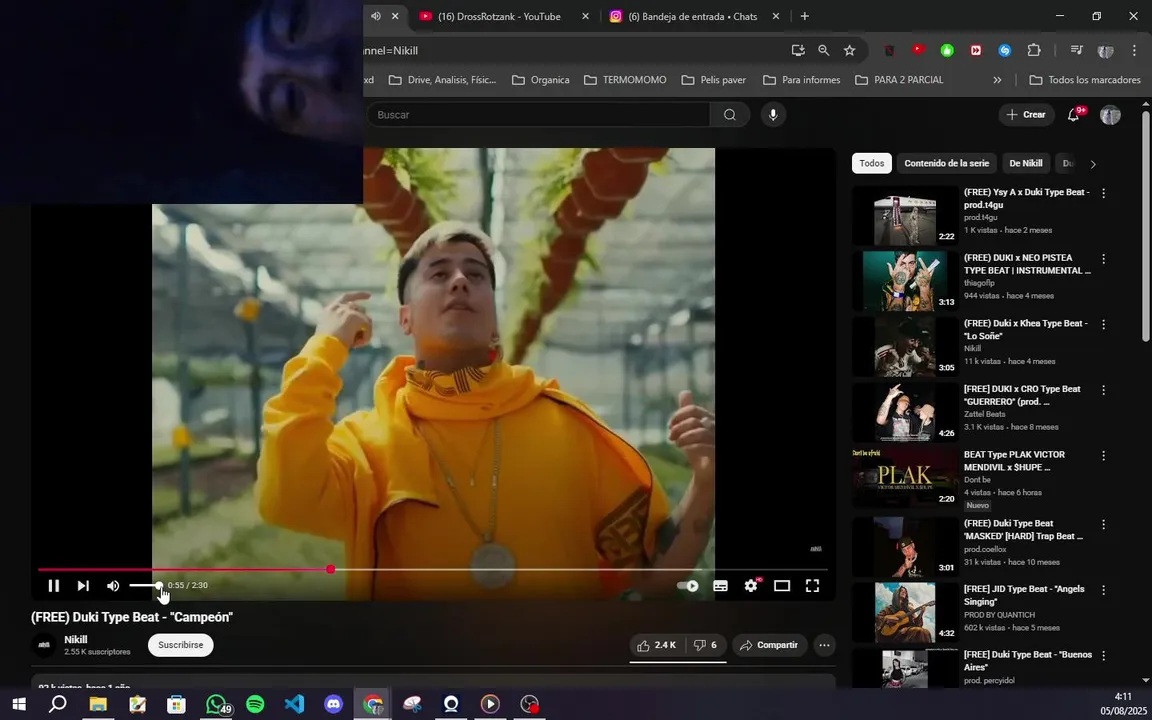Open WhatsApp from the taskbar

click(216, 704)
